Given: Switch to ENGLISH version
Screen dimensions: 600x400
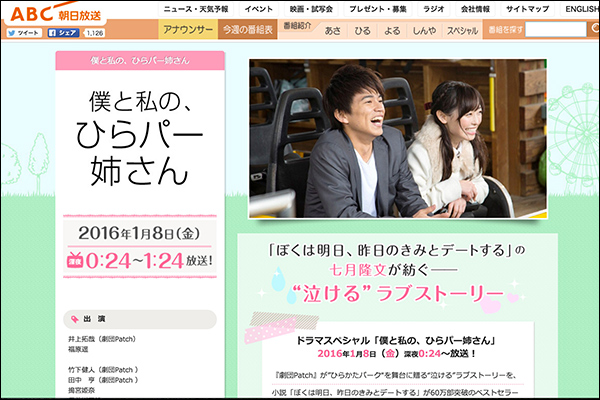Looking at the screenshot, I should 582,9.
